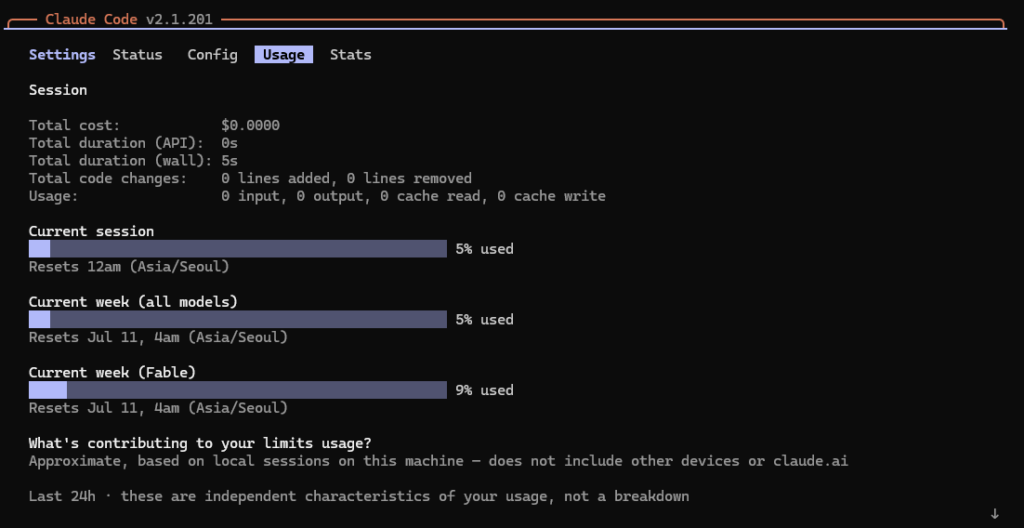Viewport: 1024px width, 528px height.
Task: Click the Total duration (wall) 5s value
Action: [229, 161]
